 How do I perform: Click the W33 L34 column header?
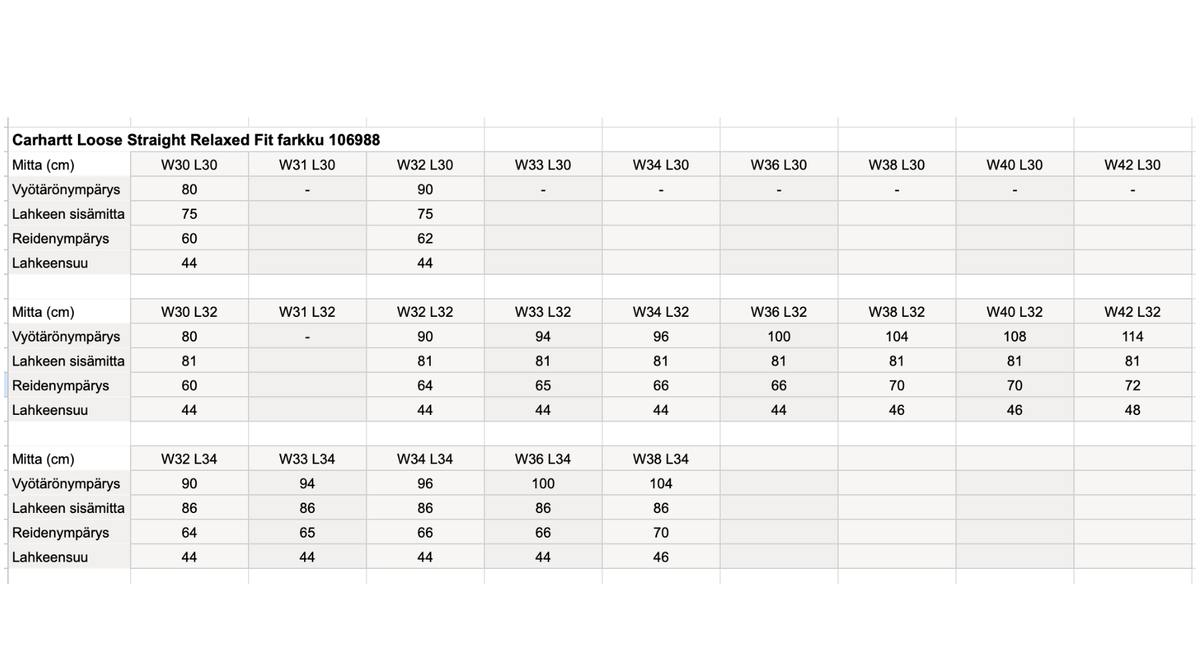tap(307, 459)
